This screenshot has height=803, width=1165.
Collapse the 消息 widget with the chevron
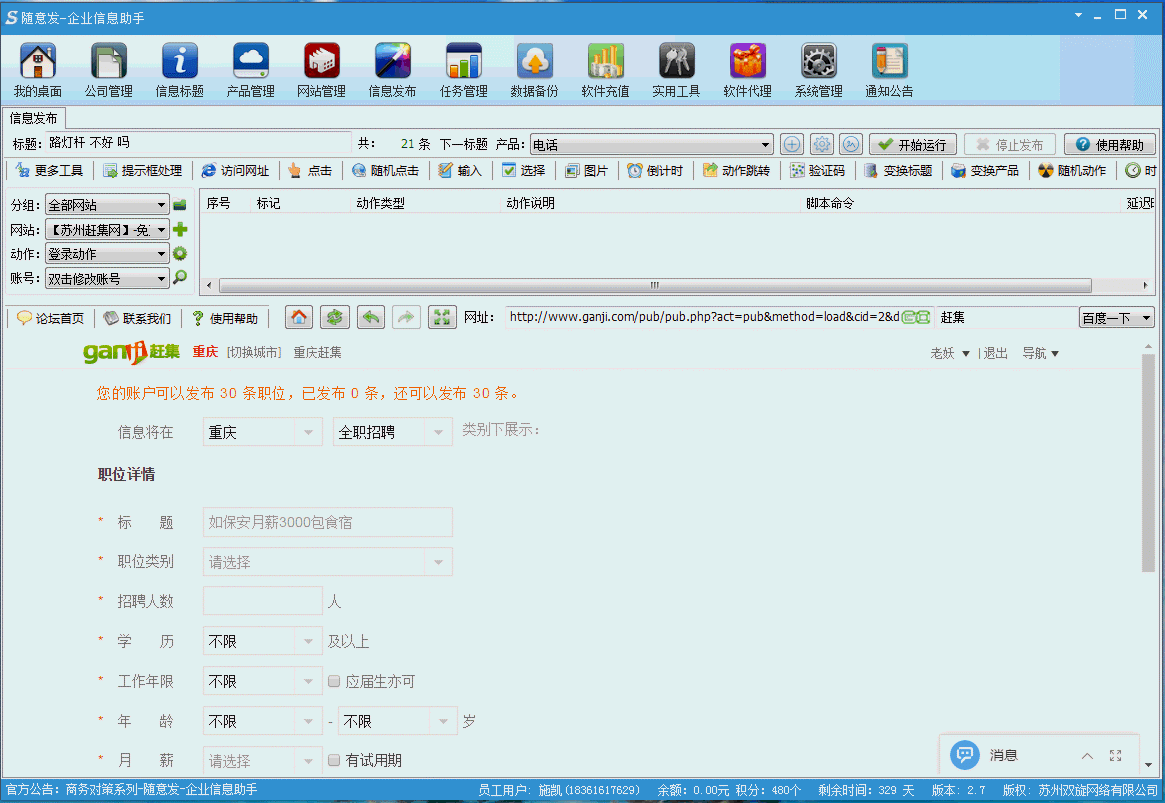click(1087, 755)
